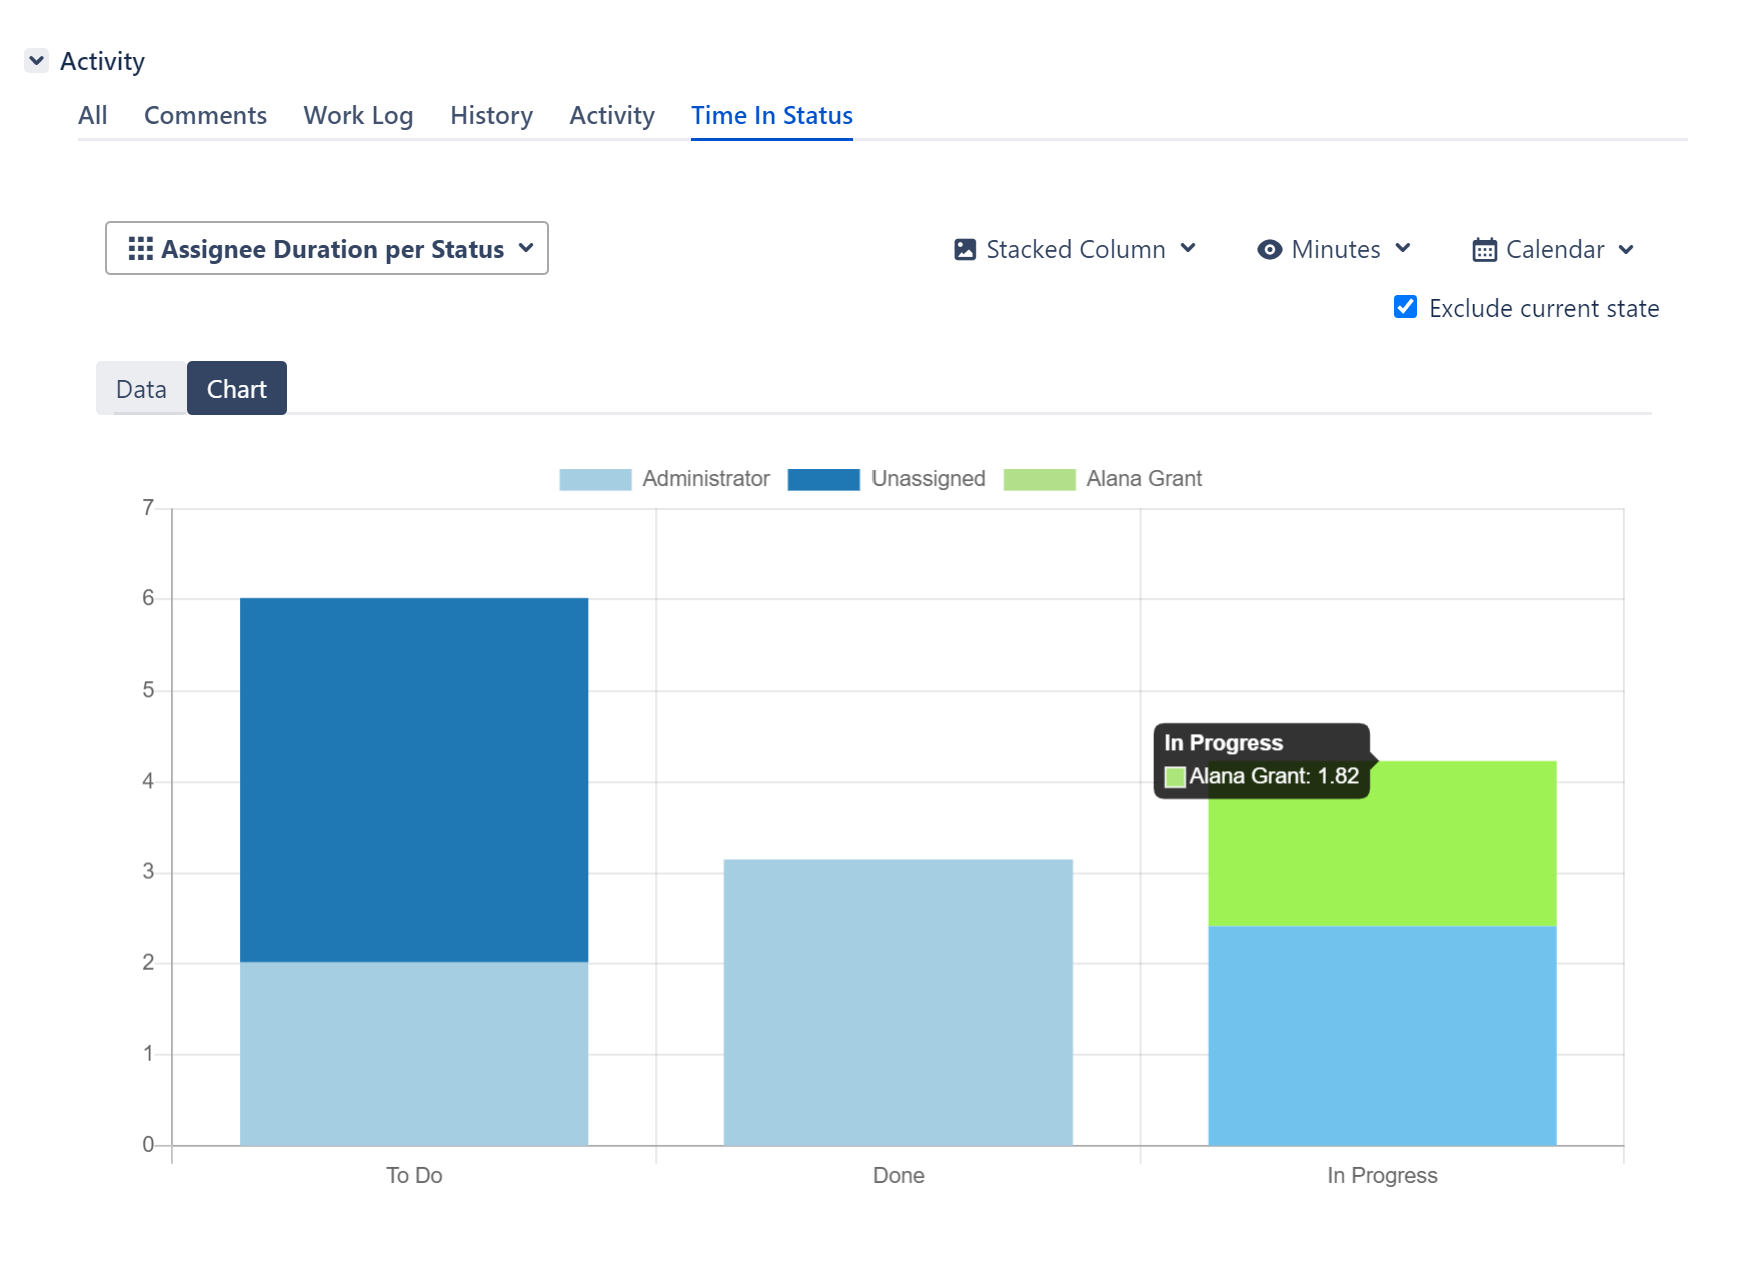Open the Calendar dropdown arrow
Screen dimensions: 1740x1288
pyautogui.click(x=1626, y=250)
